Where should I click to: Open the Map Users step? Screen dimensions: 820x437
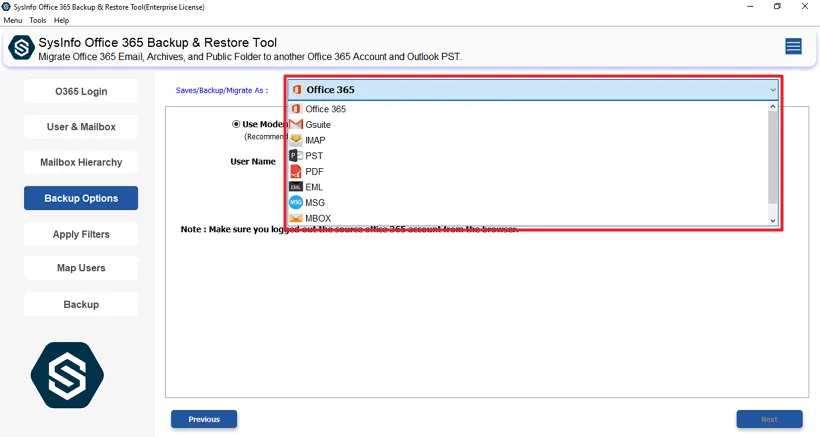[x=81, y=268]
